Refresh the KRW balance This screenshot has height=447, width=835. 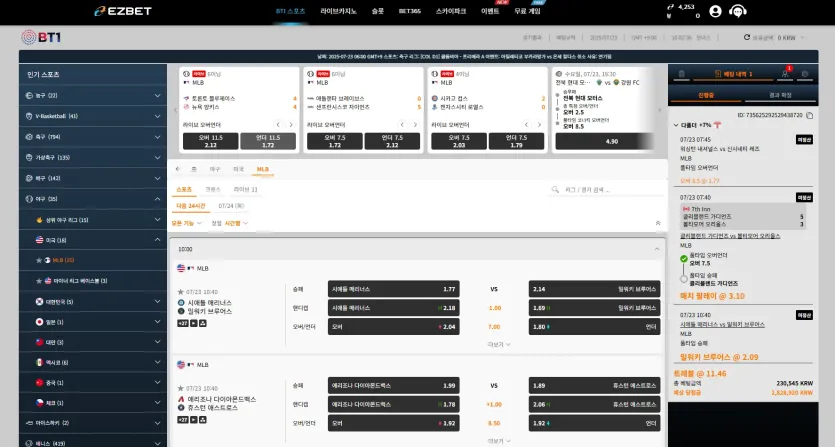[747, 37]
